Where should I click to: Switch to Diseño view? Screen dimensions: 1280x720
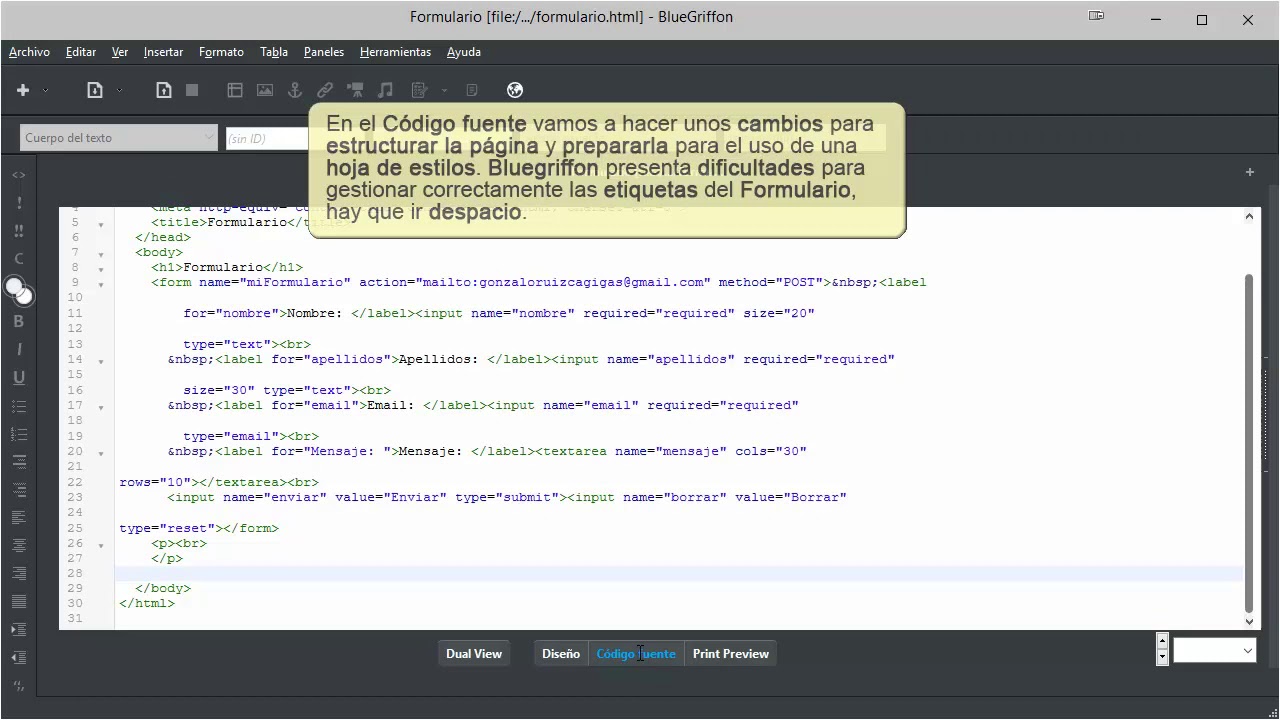tap(561, 654)
